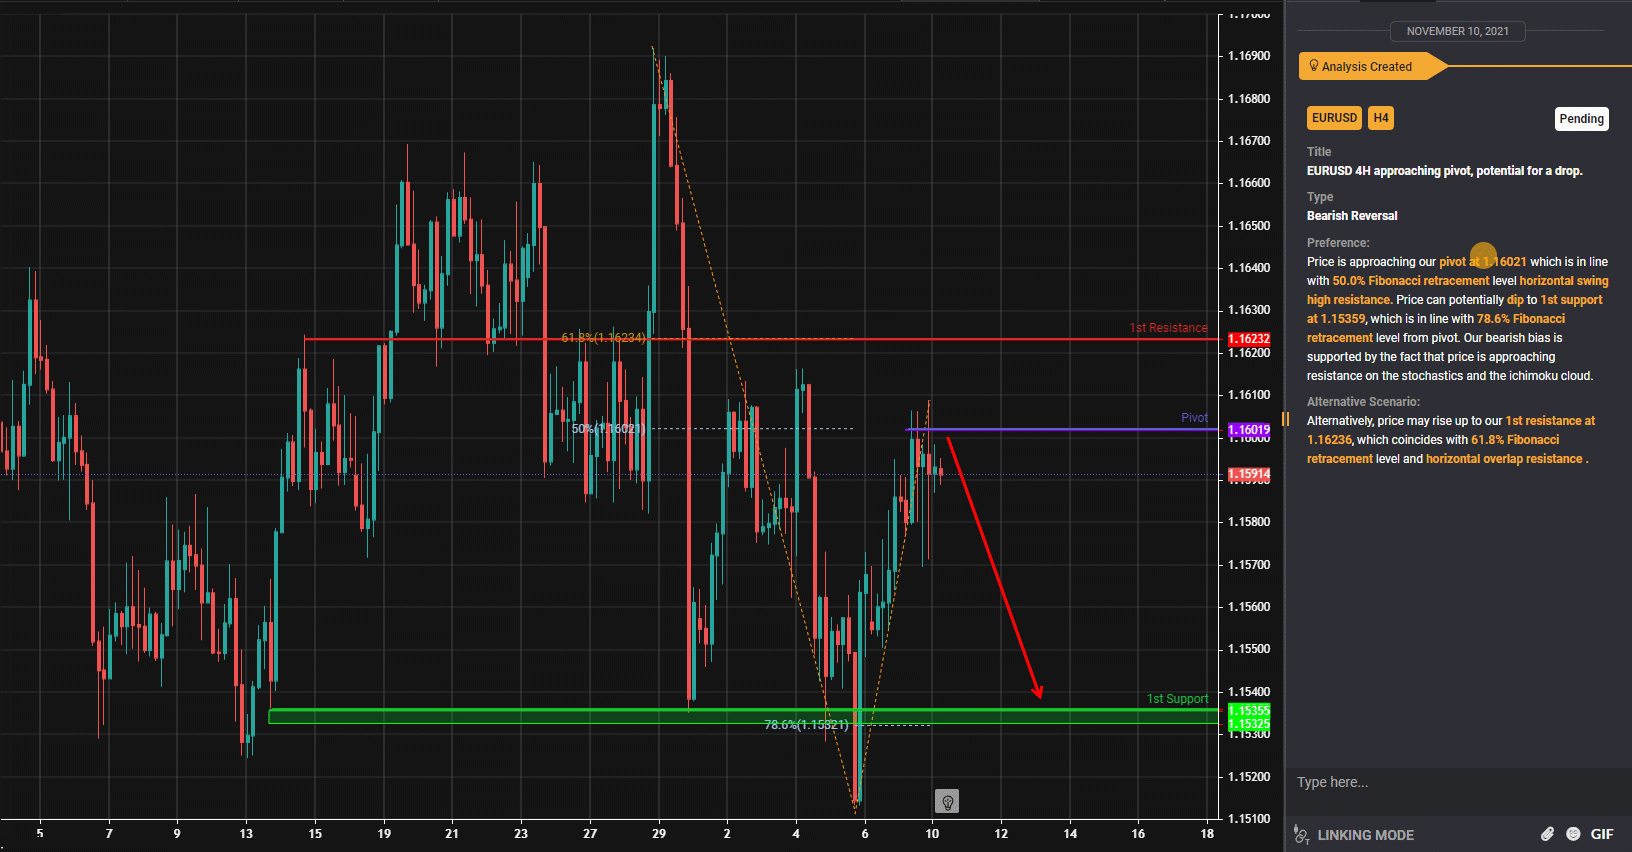Screen dimensions: 1632x852
Task: Click the '78.6%(1.15321)' Fibonacci label
Action: point(806,725)
